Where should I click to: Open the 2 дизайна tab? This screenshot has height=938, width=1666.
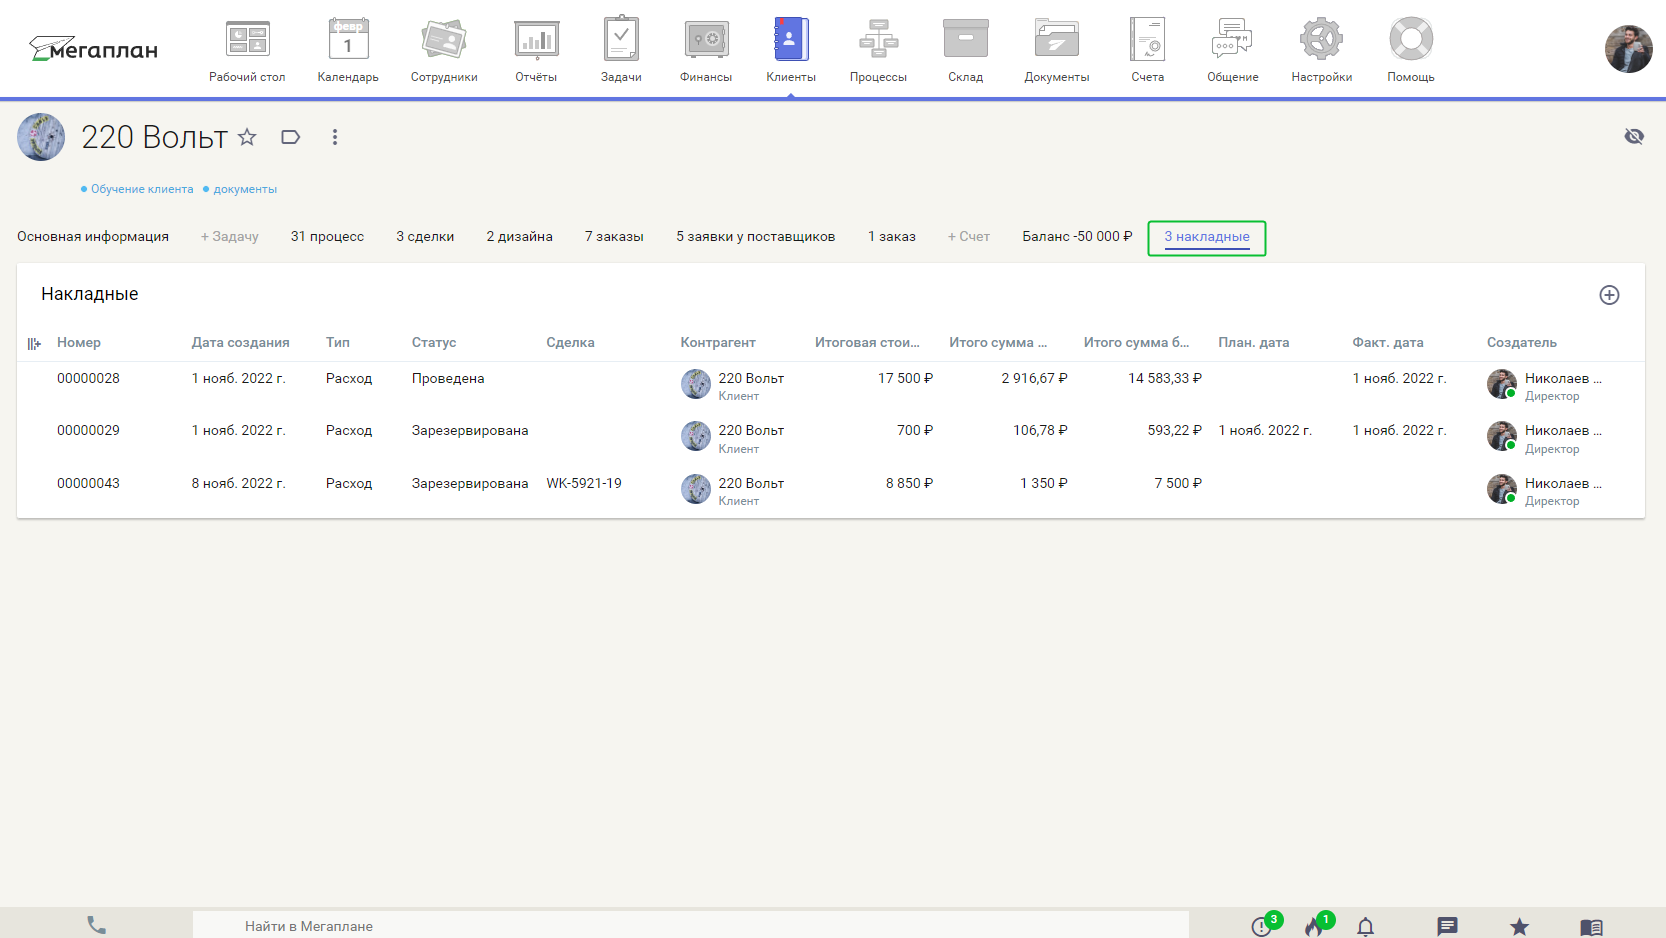pos(520,237)
